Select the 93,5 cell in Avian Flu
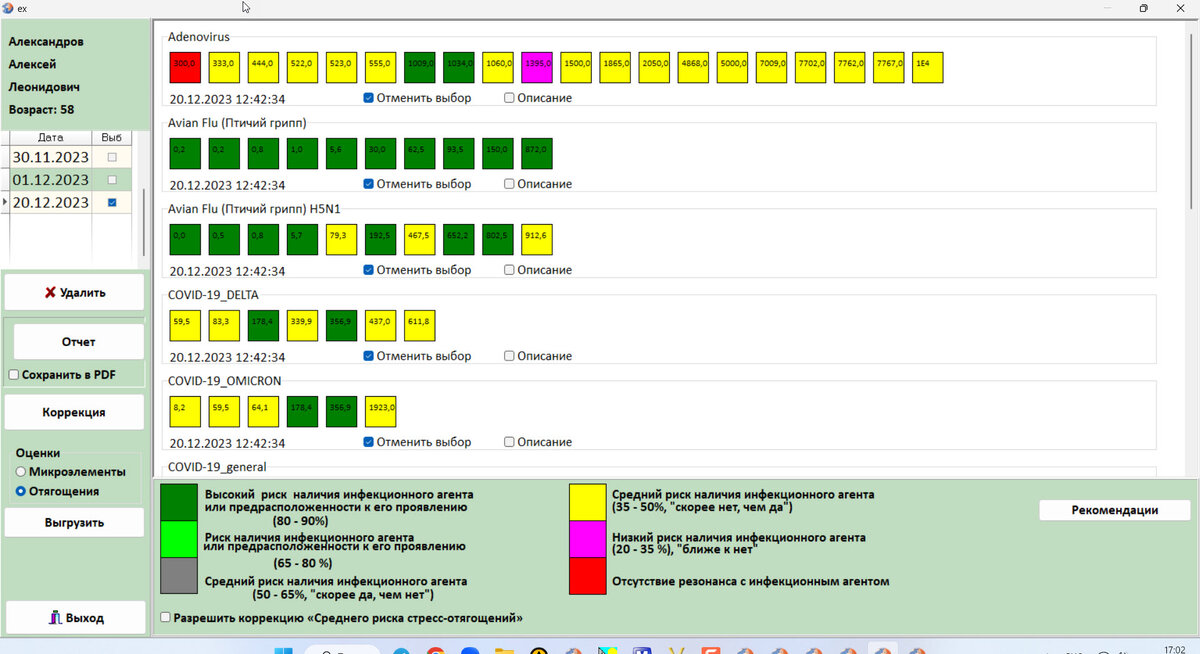 (459, 153)
